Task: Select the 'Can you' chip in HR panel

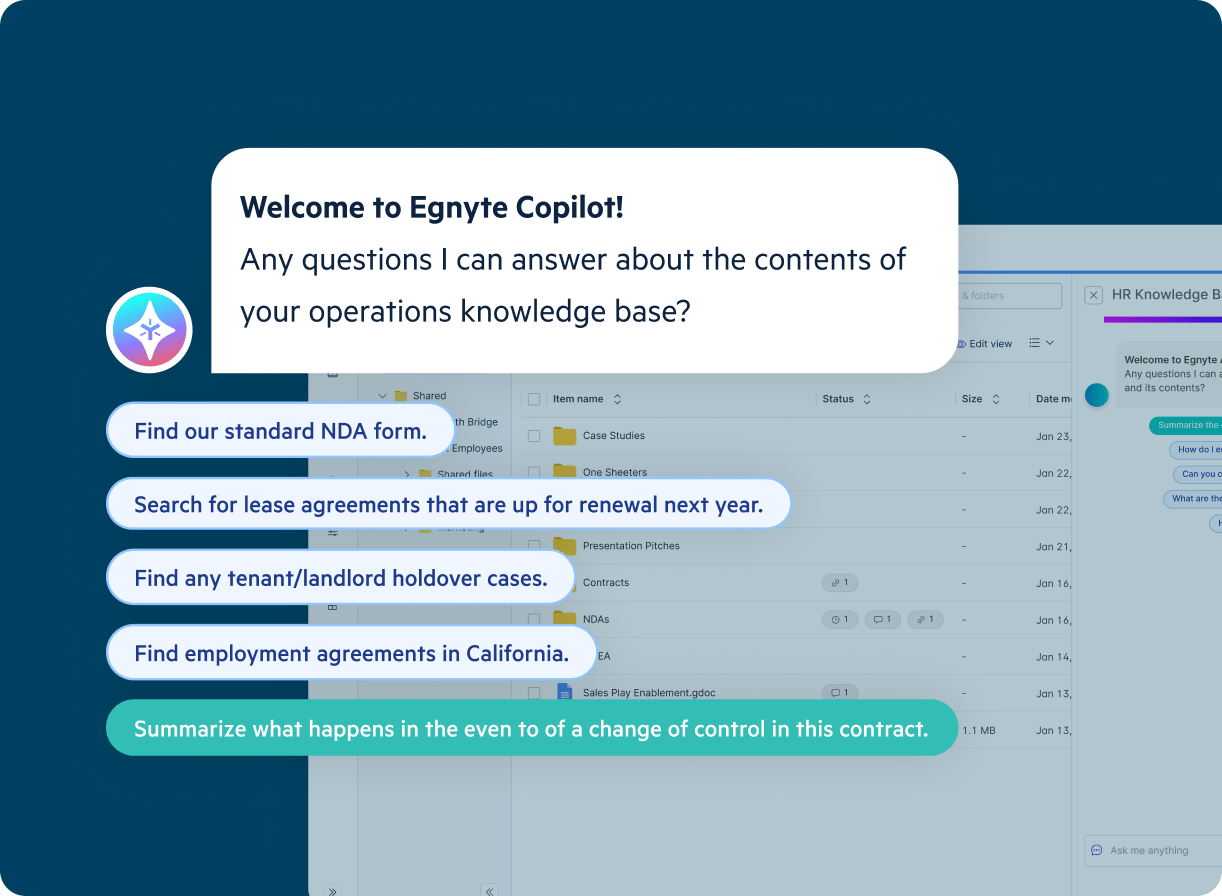Action: (x=1198, y=474)
